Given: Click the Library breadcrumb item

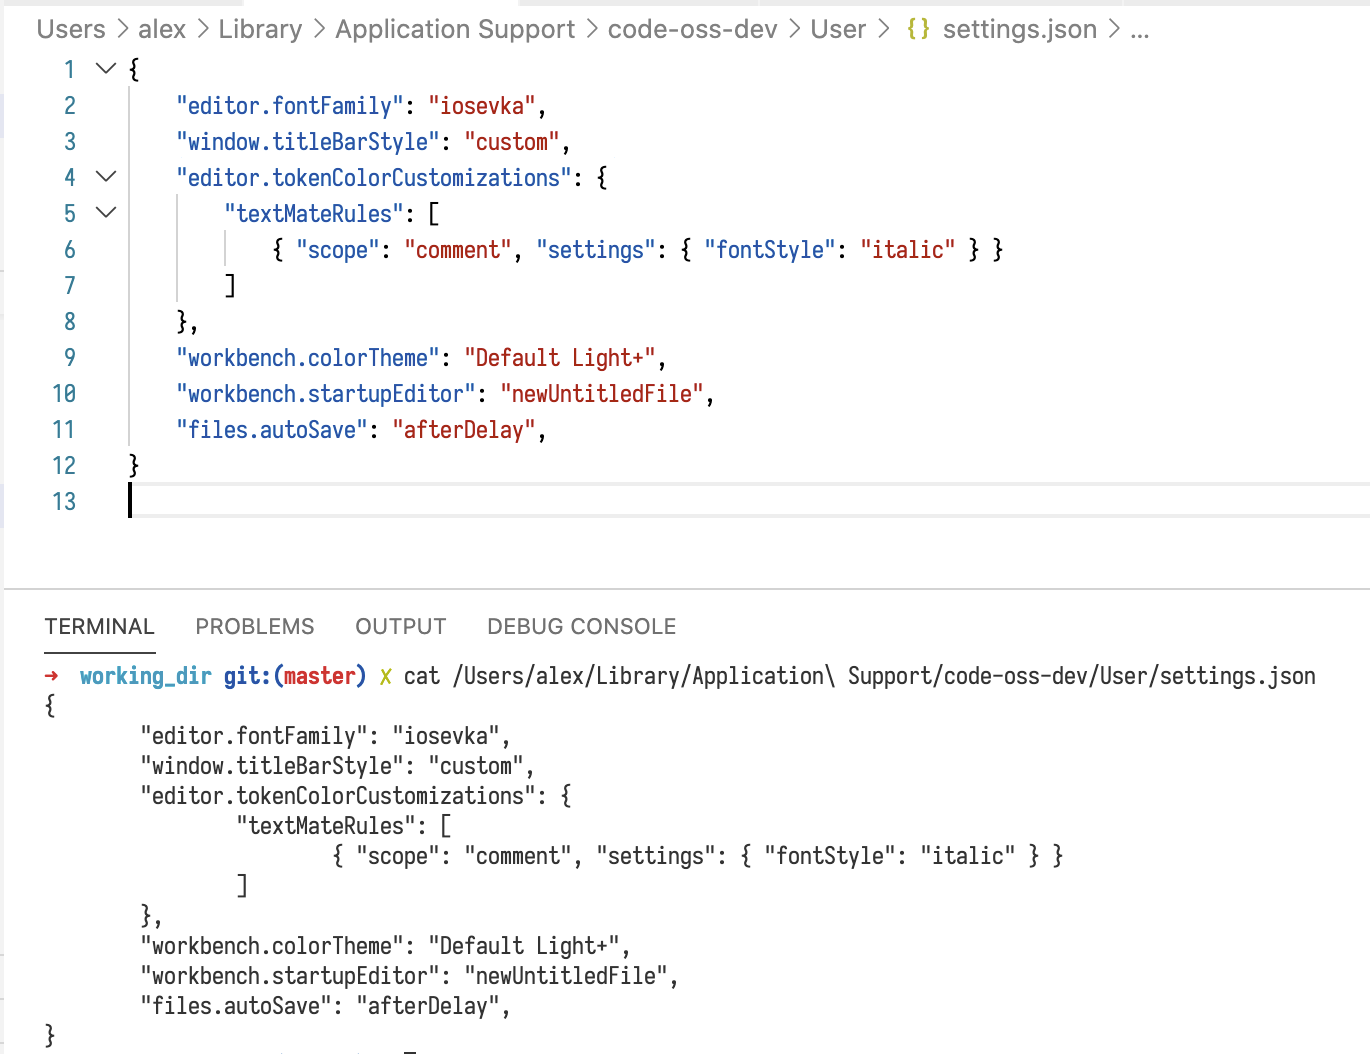Looking at the screenshot, I should click(260, 29).
